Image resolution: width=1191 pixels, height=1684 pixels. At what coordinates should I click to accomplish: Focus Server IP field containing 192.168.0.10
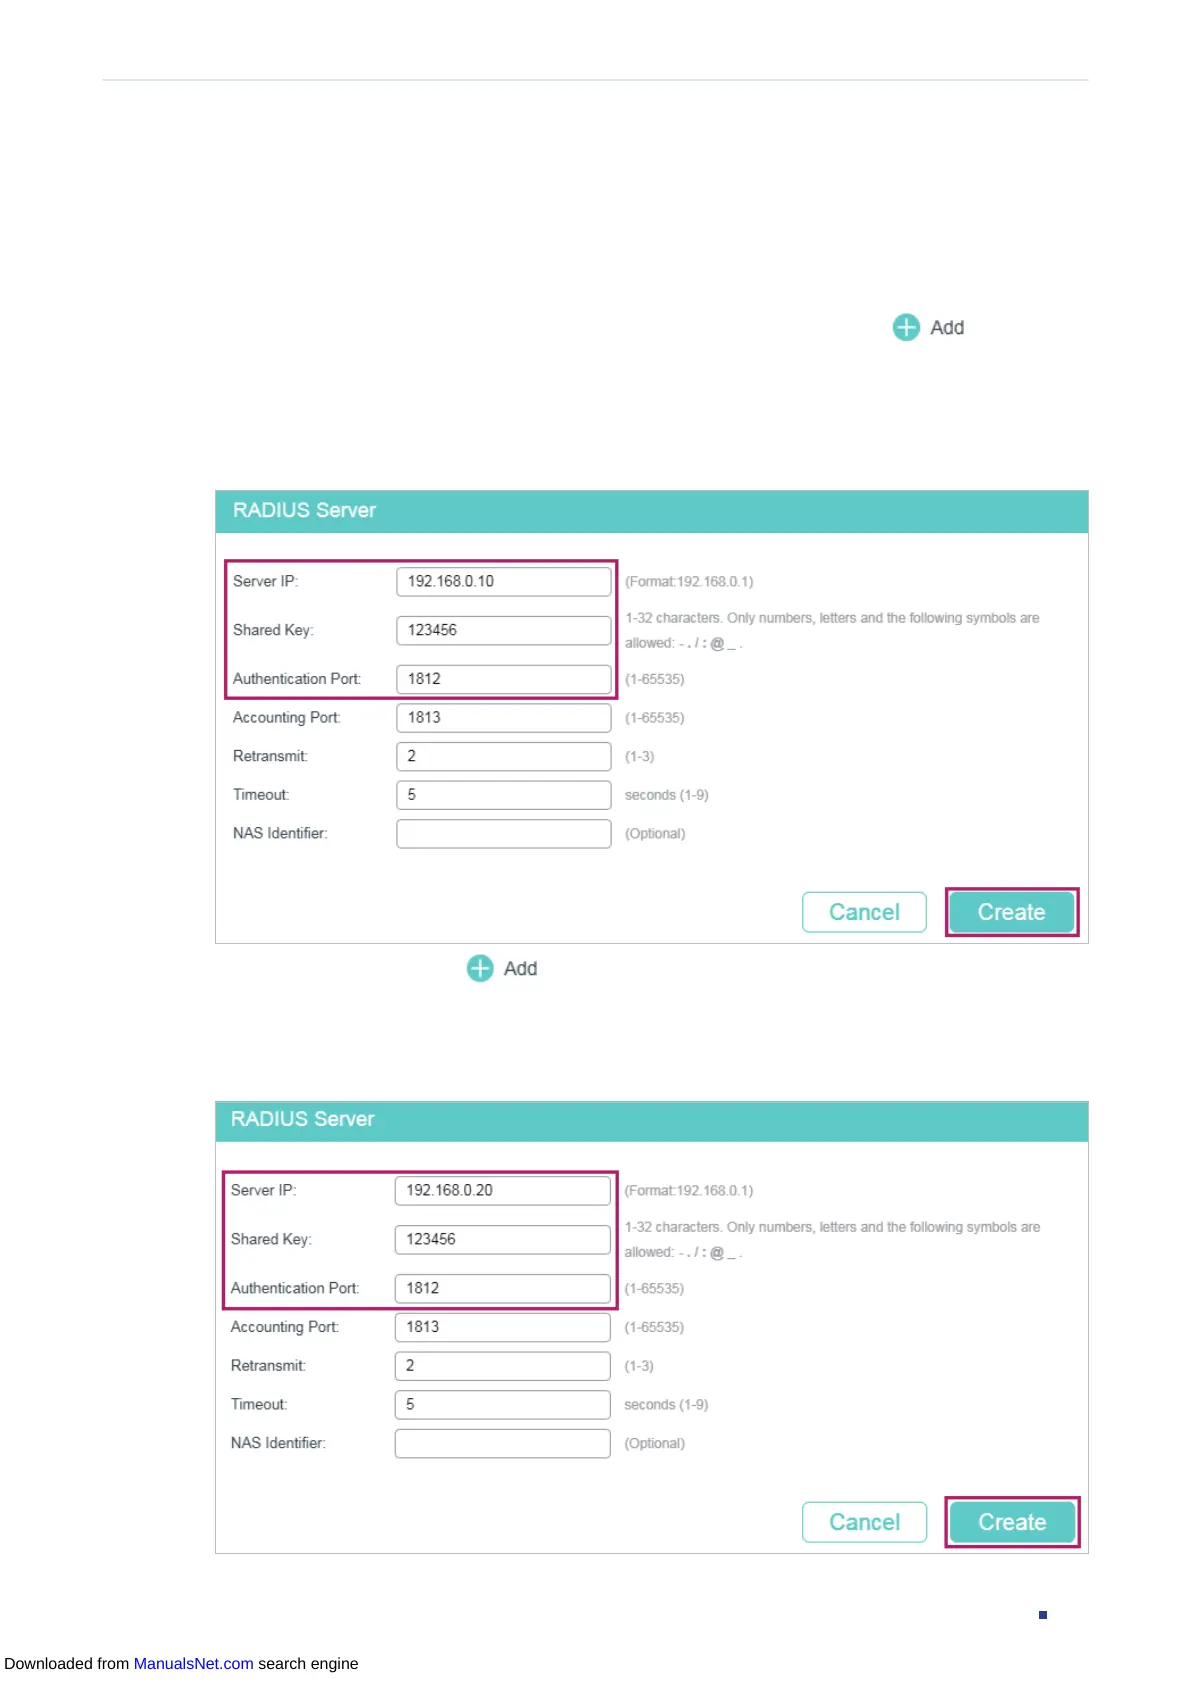503,581
